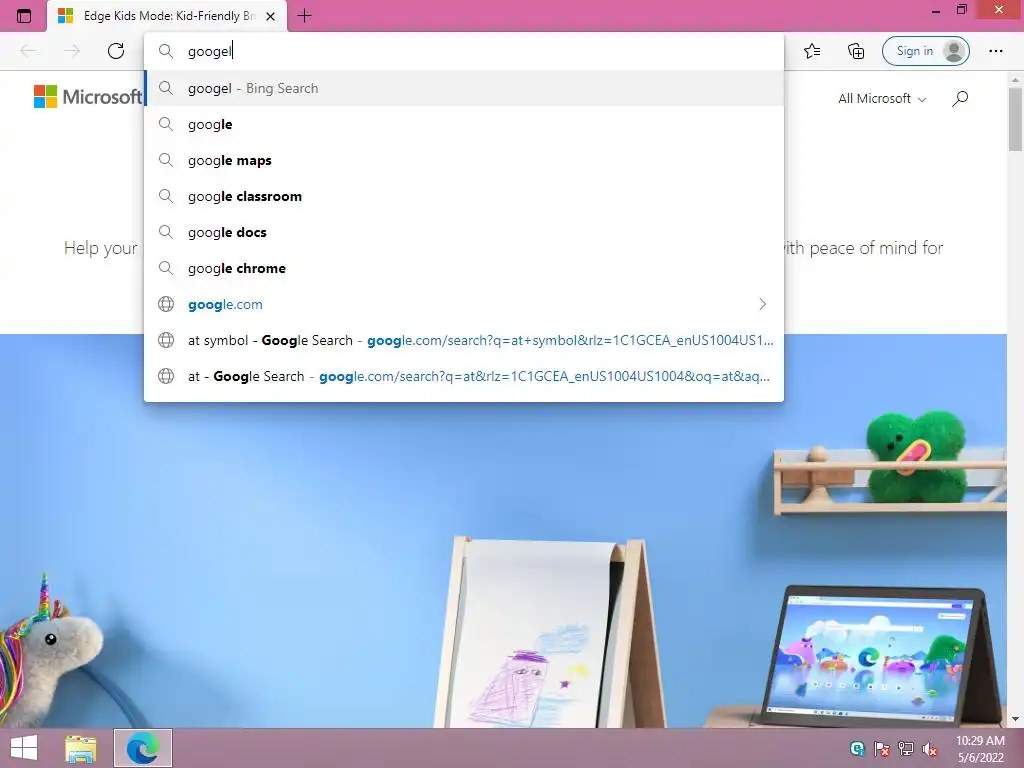This screenshot has height=768, width=1024.
Task: Click scrollbar down arrow
Action: tap(1016, 720)
